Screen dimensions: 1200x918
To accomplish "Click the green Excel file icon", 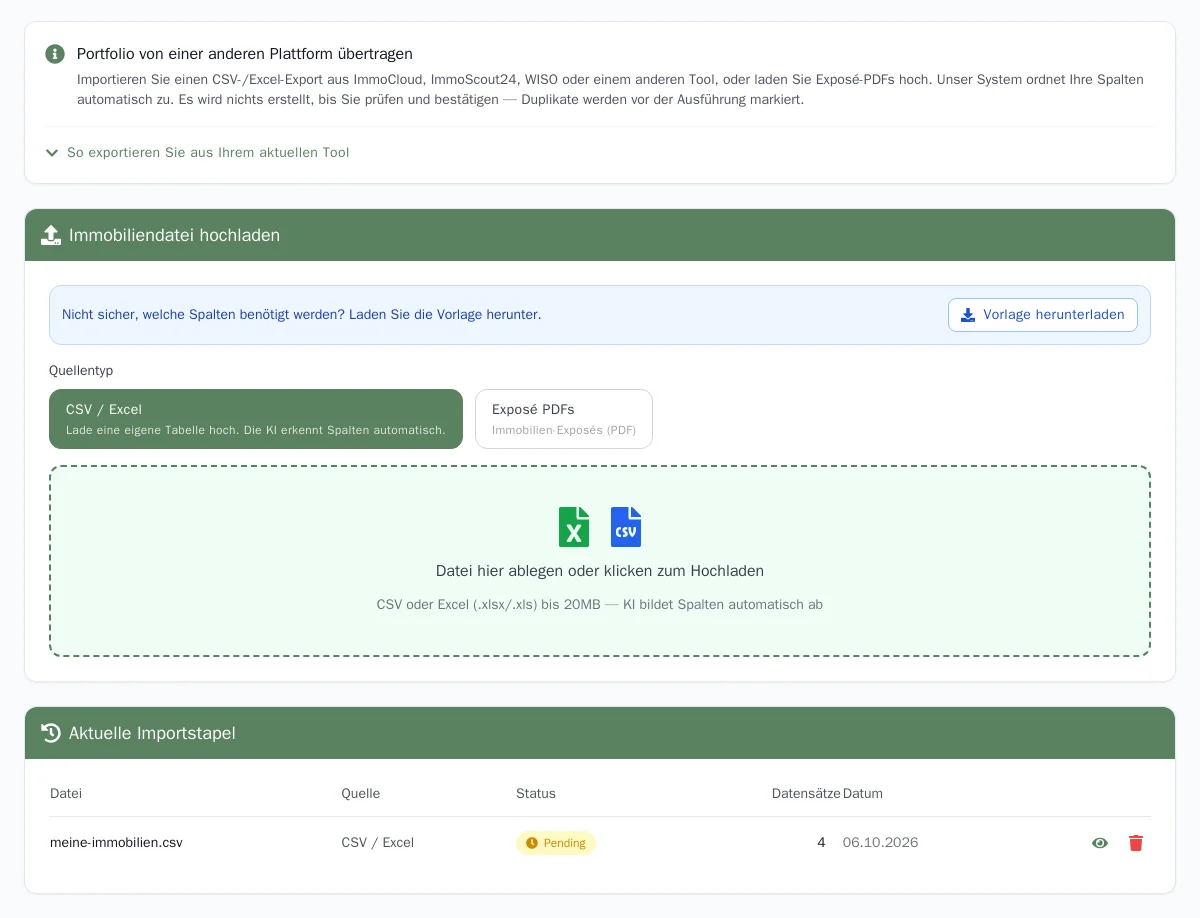I will tap(574, 527).
